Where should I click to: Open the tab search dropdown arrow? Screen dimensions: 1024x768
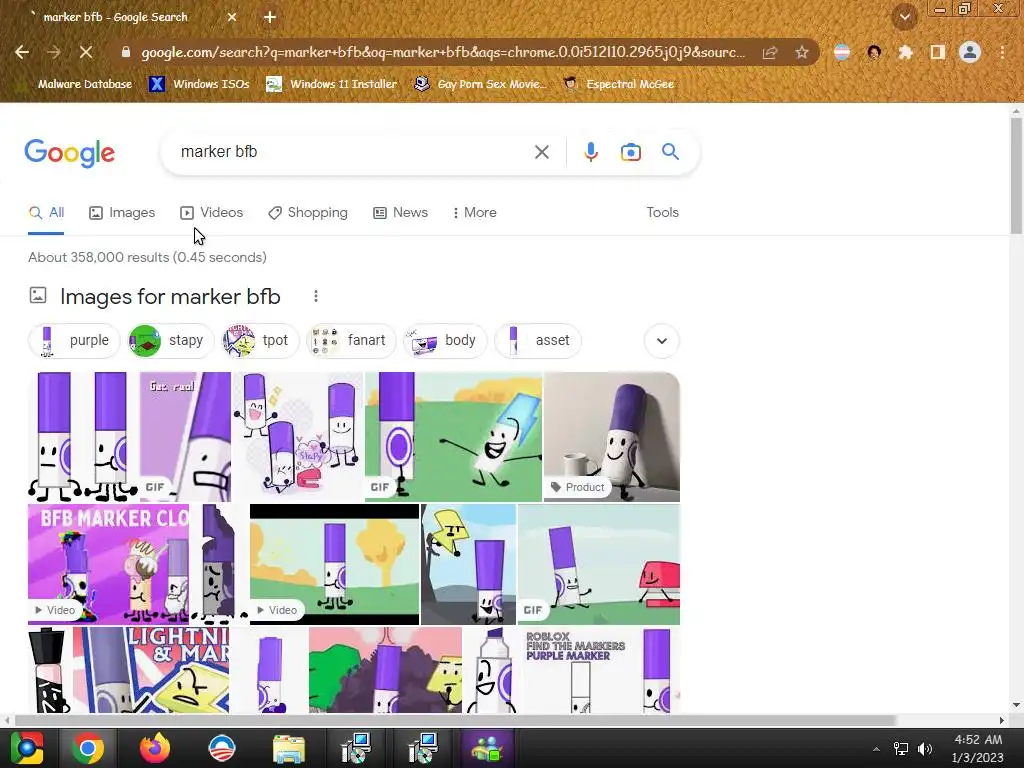(x=904, y=17)
